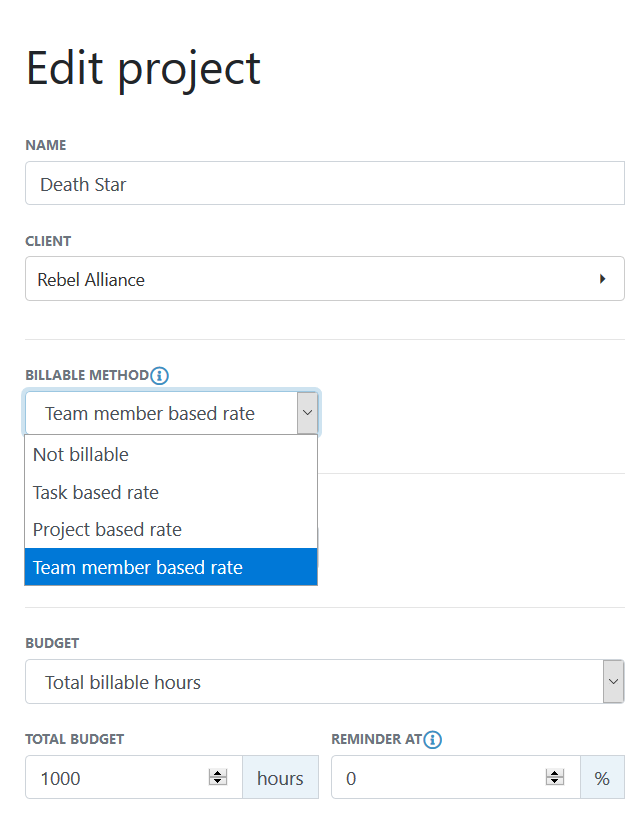Click the Name field containing 'Death Star'
Viewport: 644px width, 835px height.
200,184
